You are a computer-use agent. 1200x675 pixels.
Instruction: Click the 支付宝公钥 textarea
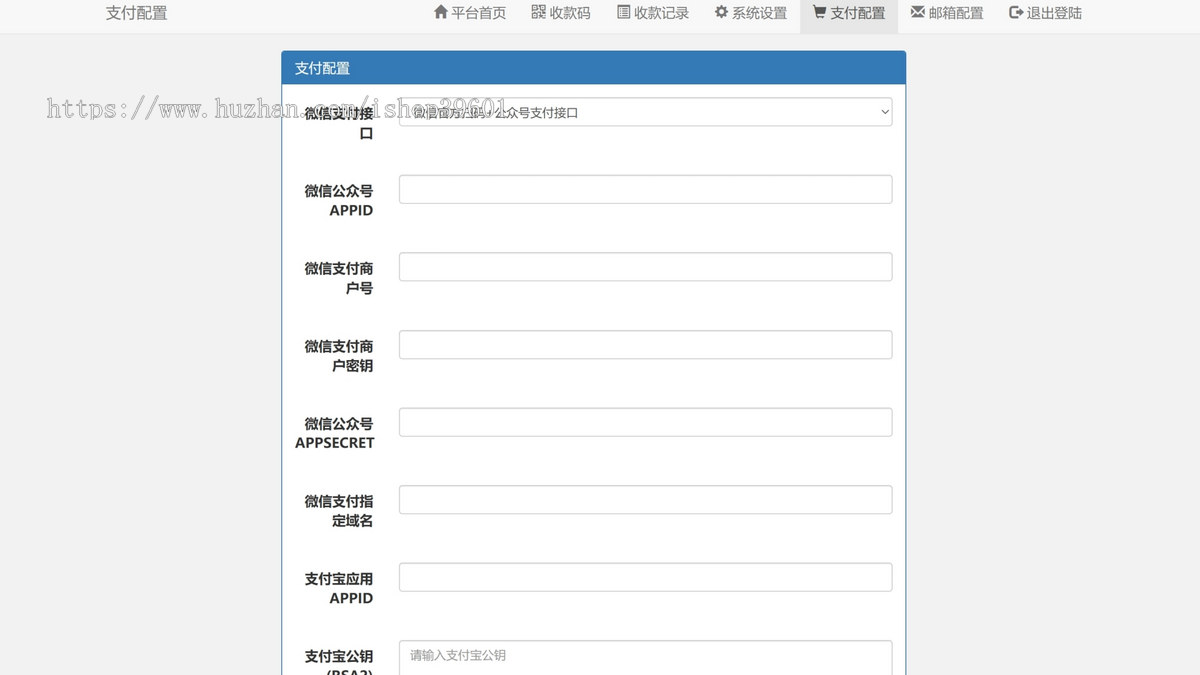point(646,658)
